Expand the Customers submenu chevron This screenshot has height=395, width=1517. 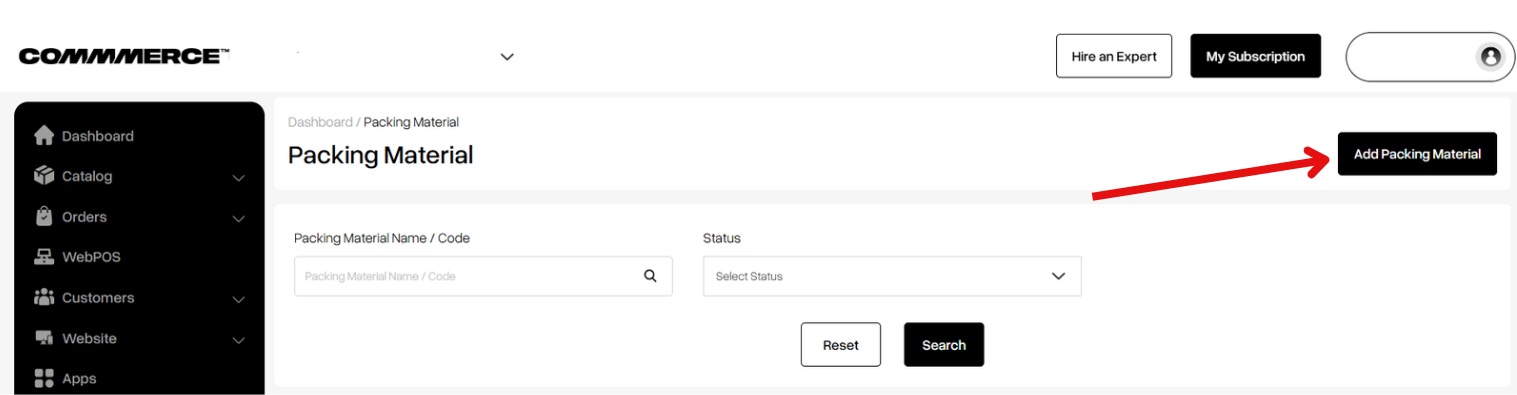pyautogui.click(x=238, y=299)
